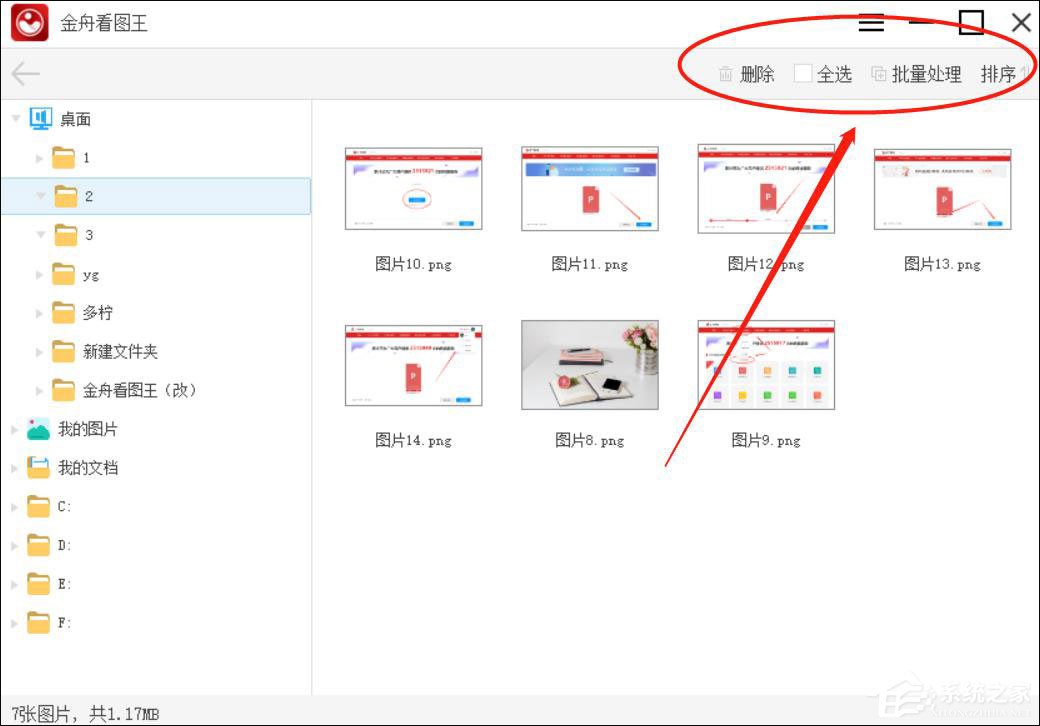Select the folder named yg
The width and height of the screenshot is (1040, 726).
[89, 273]
